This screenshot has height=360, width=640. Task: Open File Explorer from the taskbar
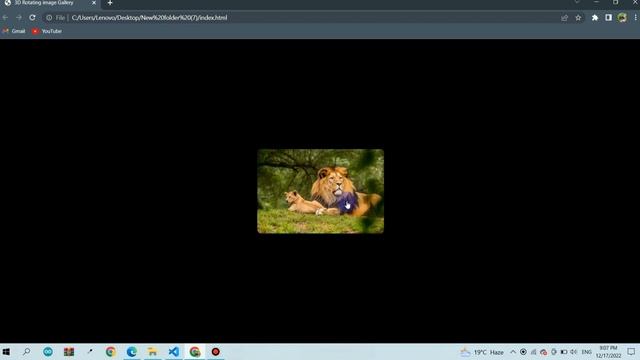153,351
